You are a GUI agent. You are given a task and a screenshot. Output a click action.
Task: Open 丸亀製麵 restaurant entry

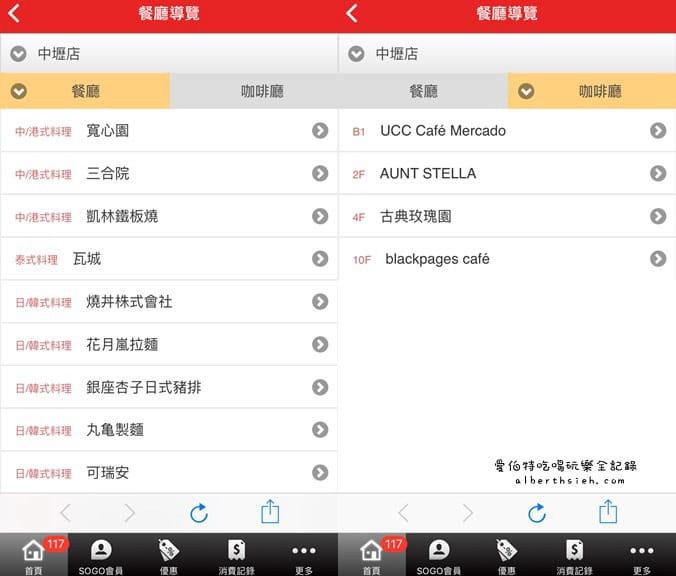click(x=169, y=429)
